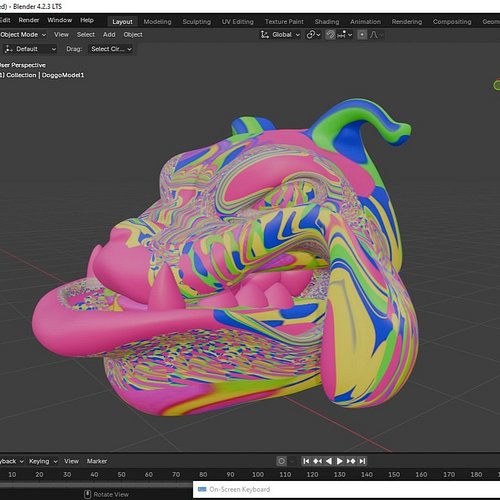Click the 'Collection | DoggoModel1' overlay text
The width and height of the screenshot is (500, 500).
point(45,75)
